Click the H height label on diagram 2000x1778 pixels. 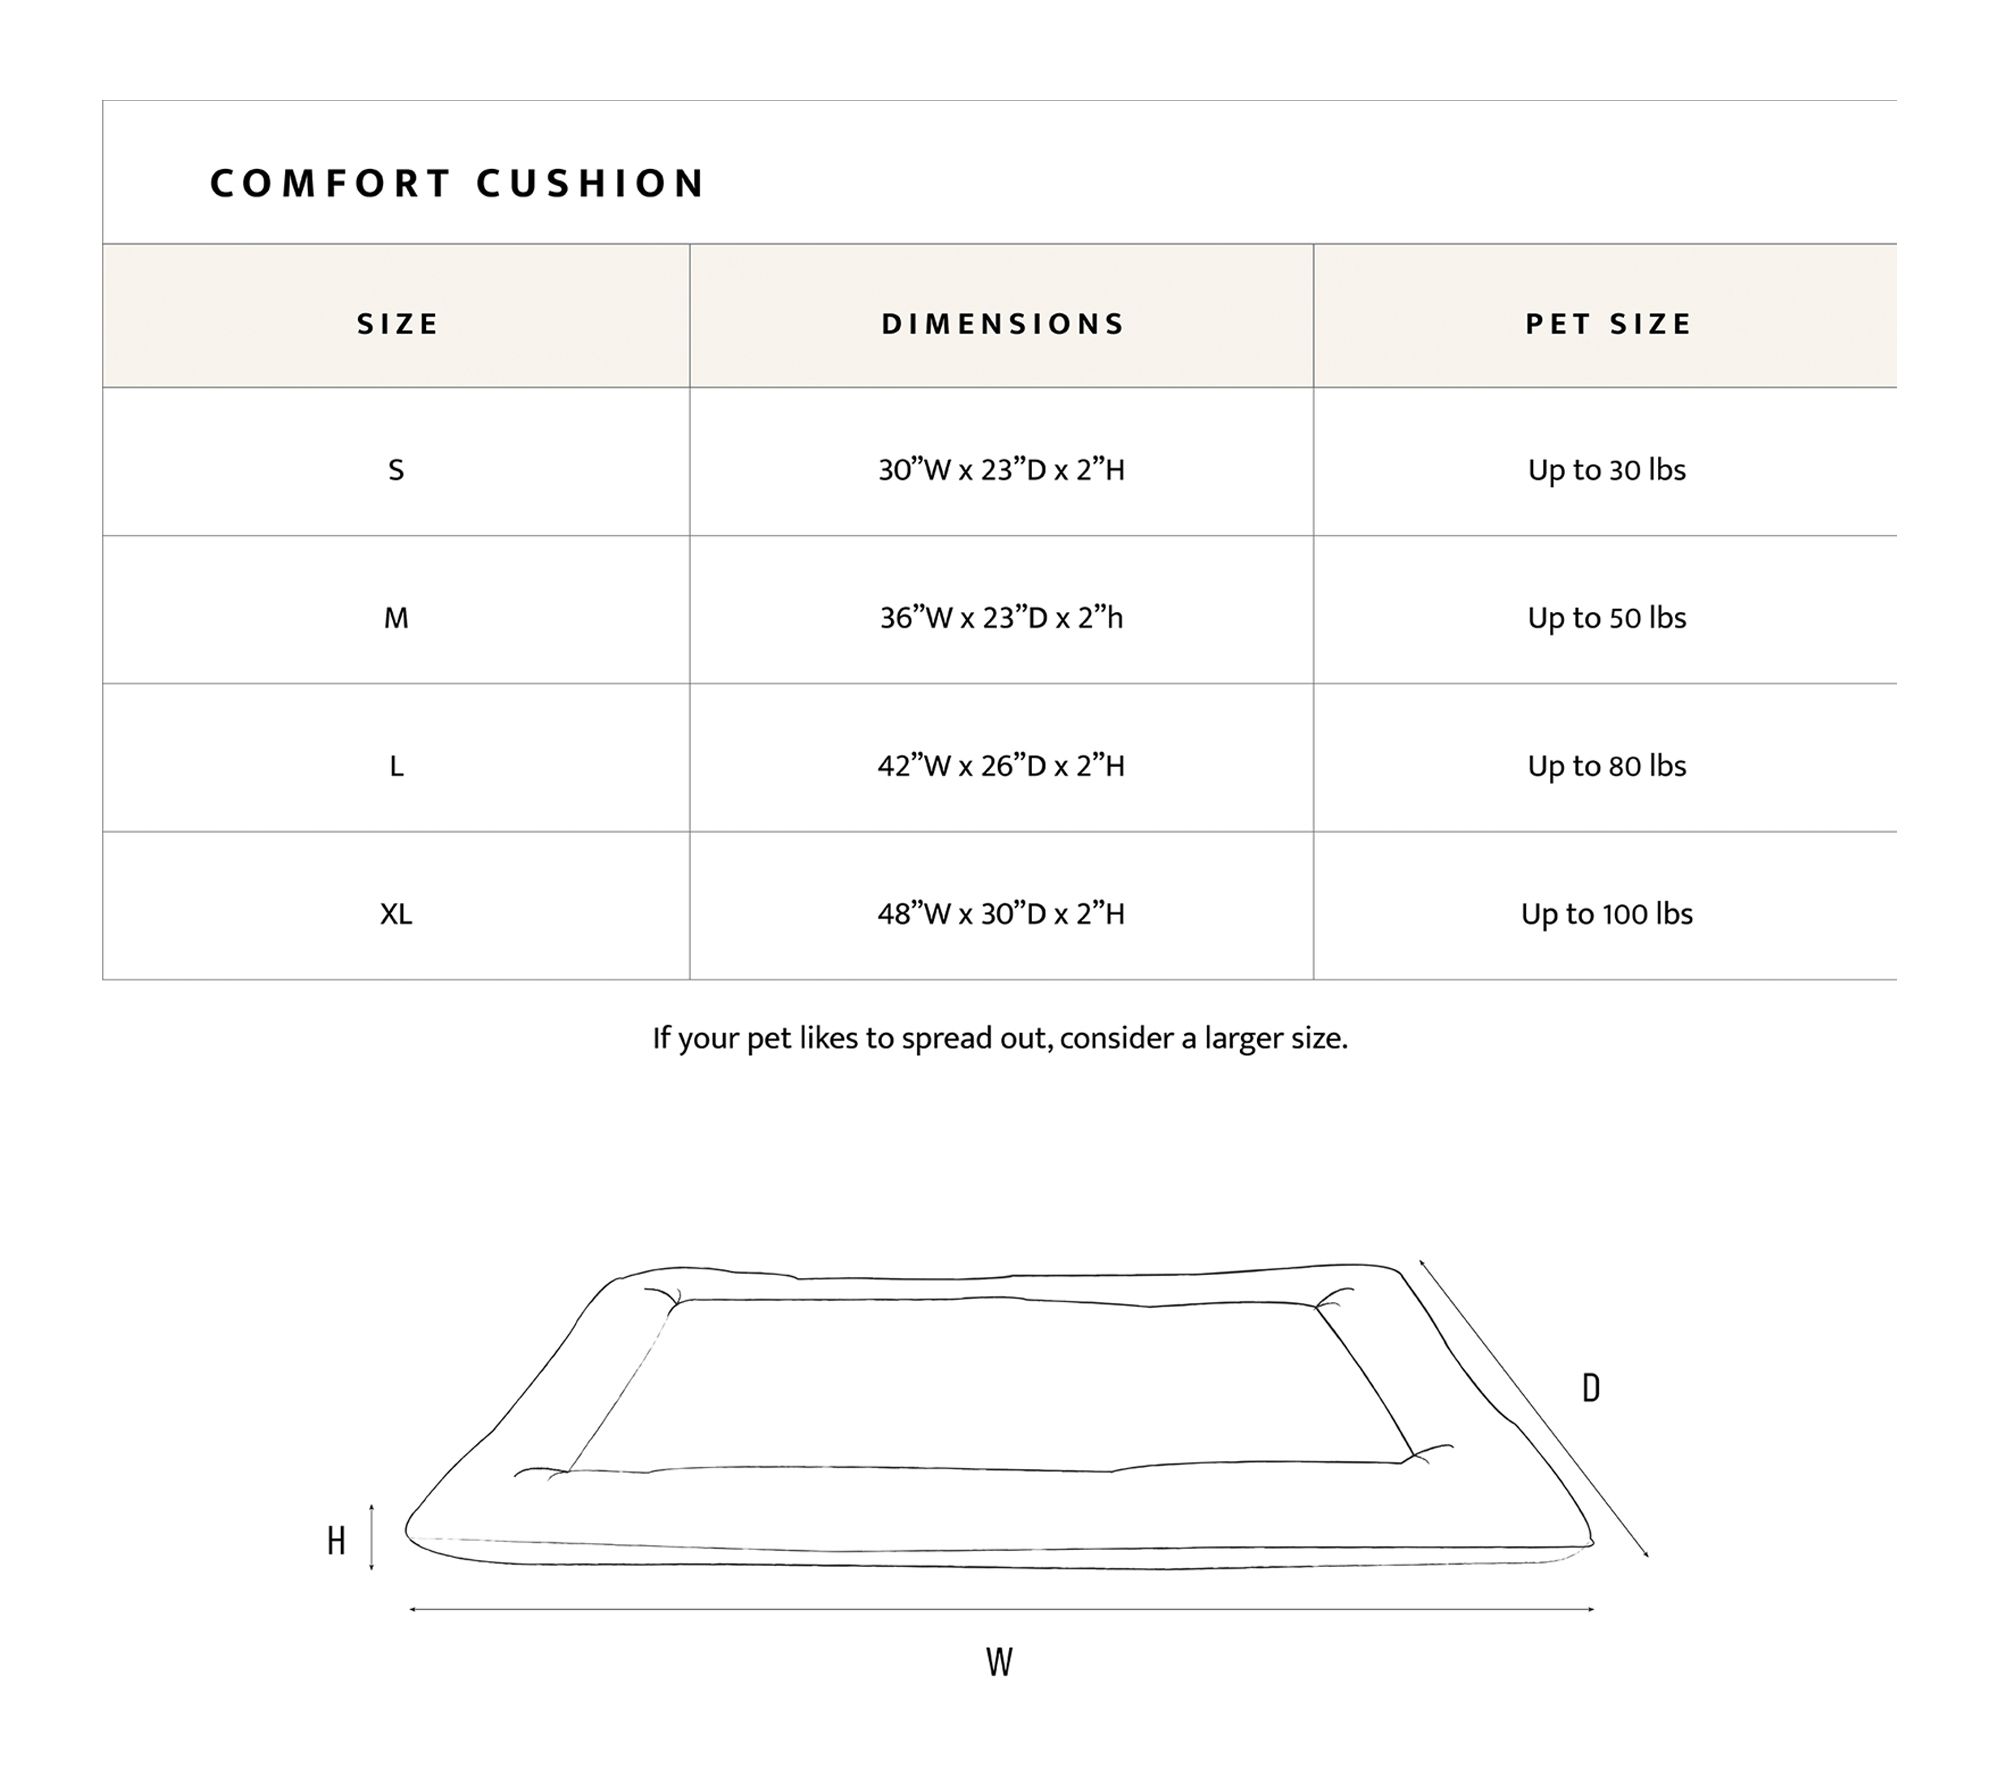(x=336, y=1541)
